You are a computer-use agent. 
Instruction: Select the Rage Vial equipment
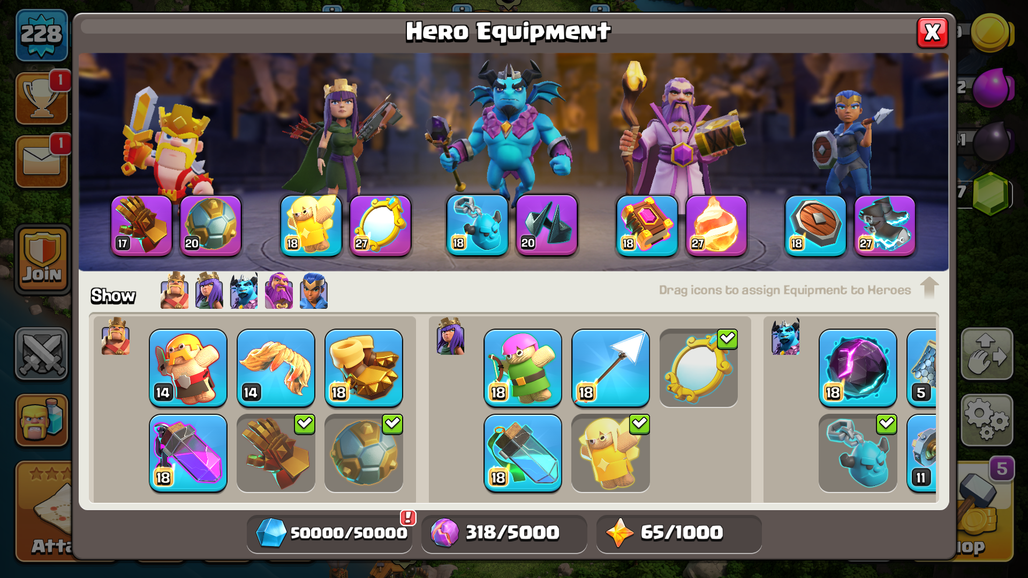[x=188, y=453]
